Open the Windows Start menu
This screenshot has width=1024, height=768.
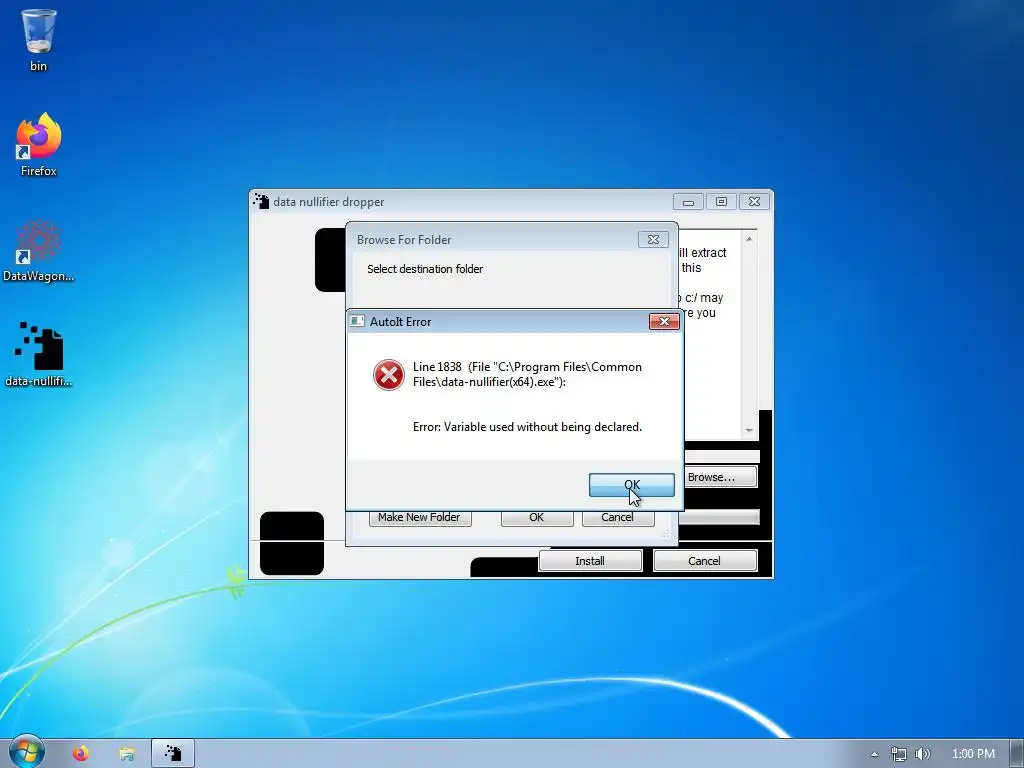point(27,752)
